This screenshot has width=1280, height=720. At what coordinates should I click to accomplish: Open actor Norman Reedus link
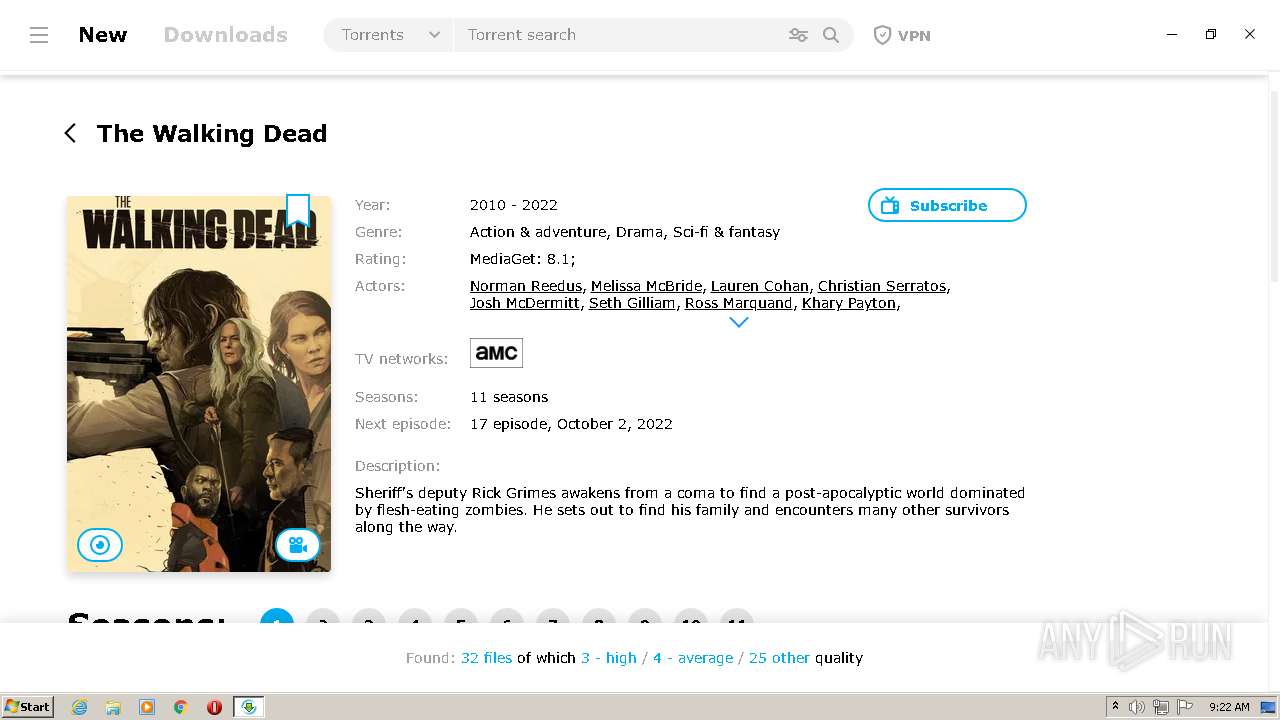coord(526,286)
